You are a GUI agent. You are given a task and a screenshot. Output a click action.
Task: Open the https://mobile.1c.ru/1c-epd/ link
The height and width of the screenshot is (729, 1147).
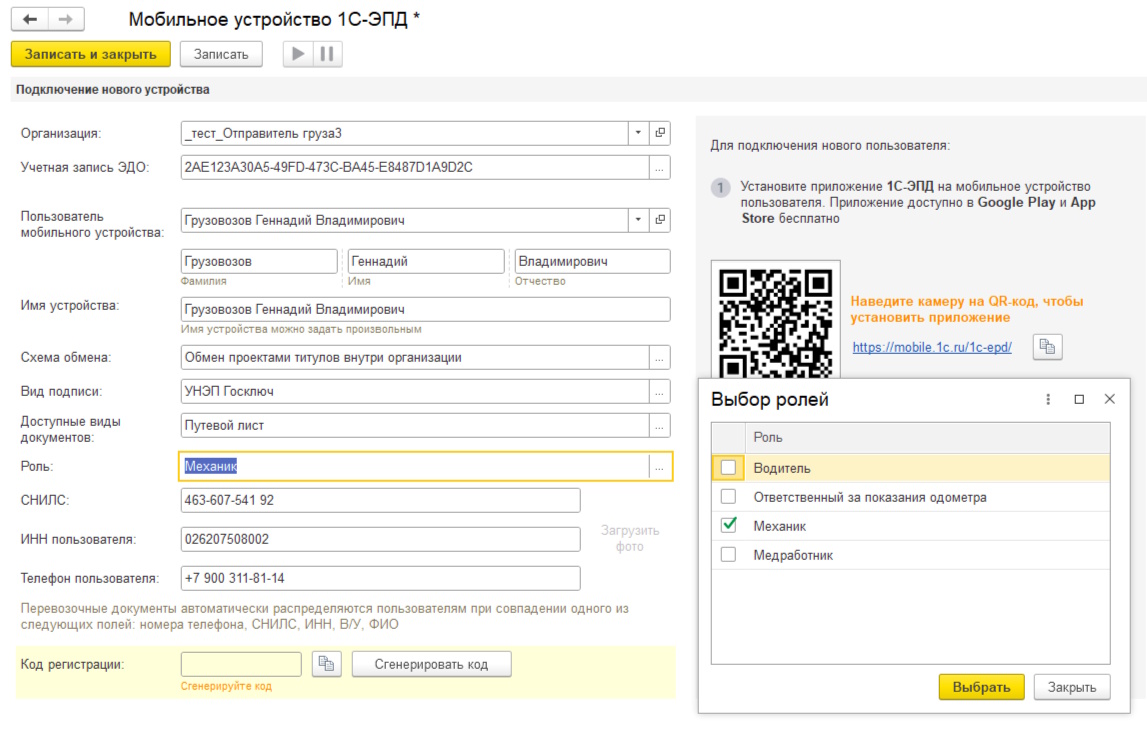click(x=932, y=347)
